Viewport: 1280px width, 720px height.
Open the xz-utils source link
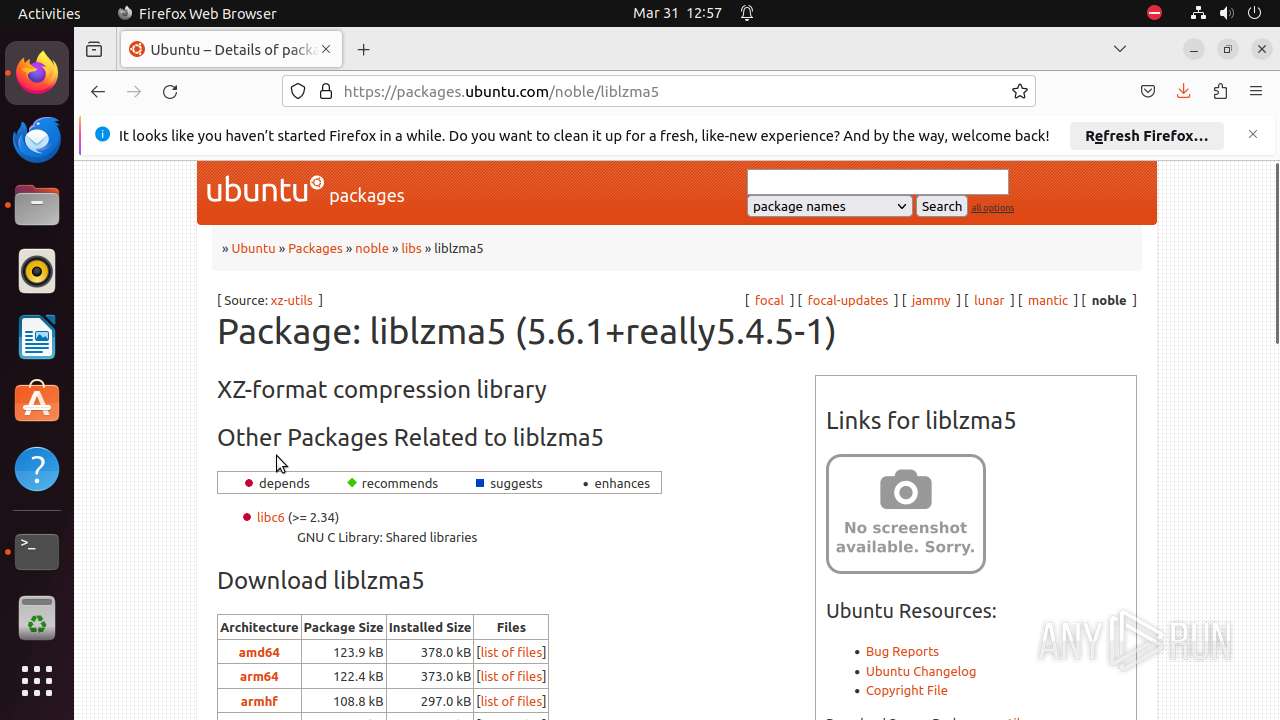click(291, 300)
